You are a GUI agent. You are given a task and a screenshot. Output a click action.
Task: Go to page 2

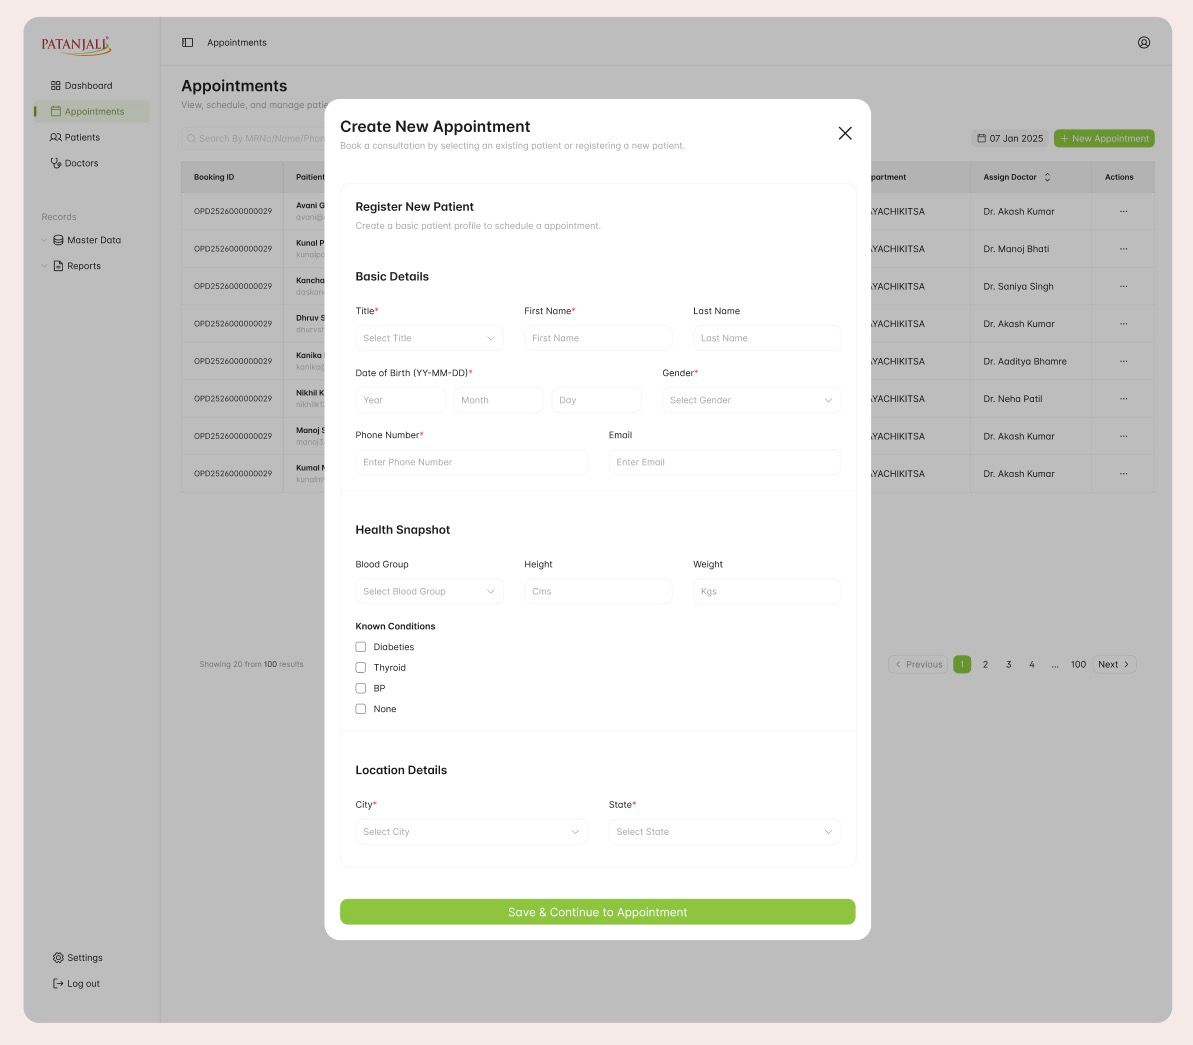(985, 664)
